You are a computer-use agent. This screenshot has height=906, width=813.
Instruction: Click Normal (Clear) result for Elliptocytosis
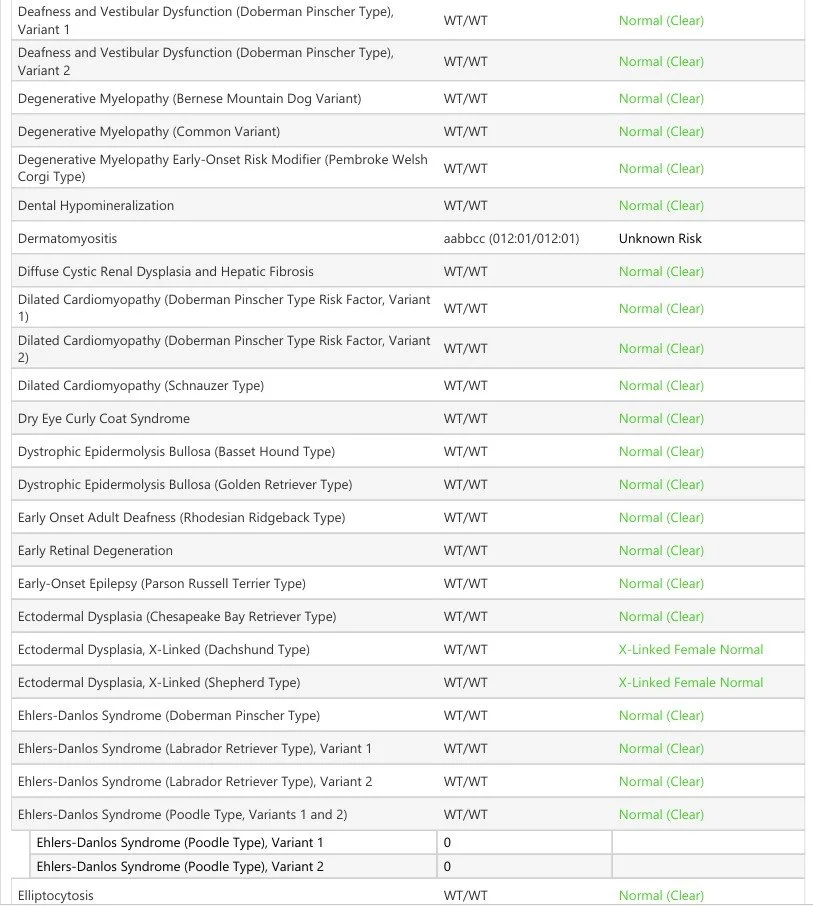click(x=661, y=896)
